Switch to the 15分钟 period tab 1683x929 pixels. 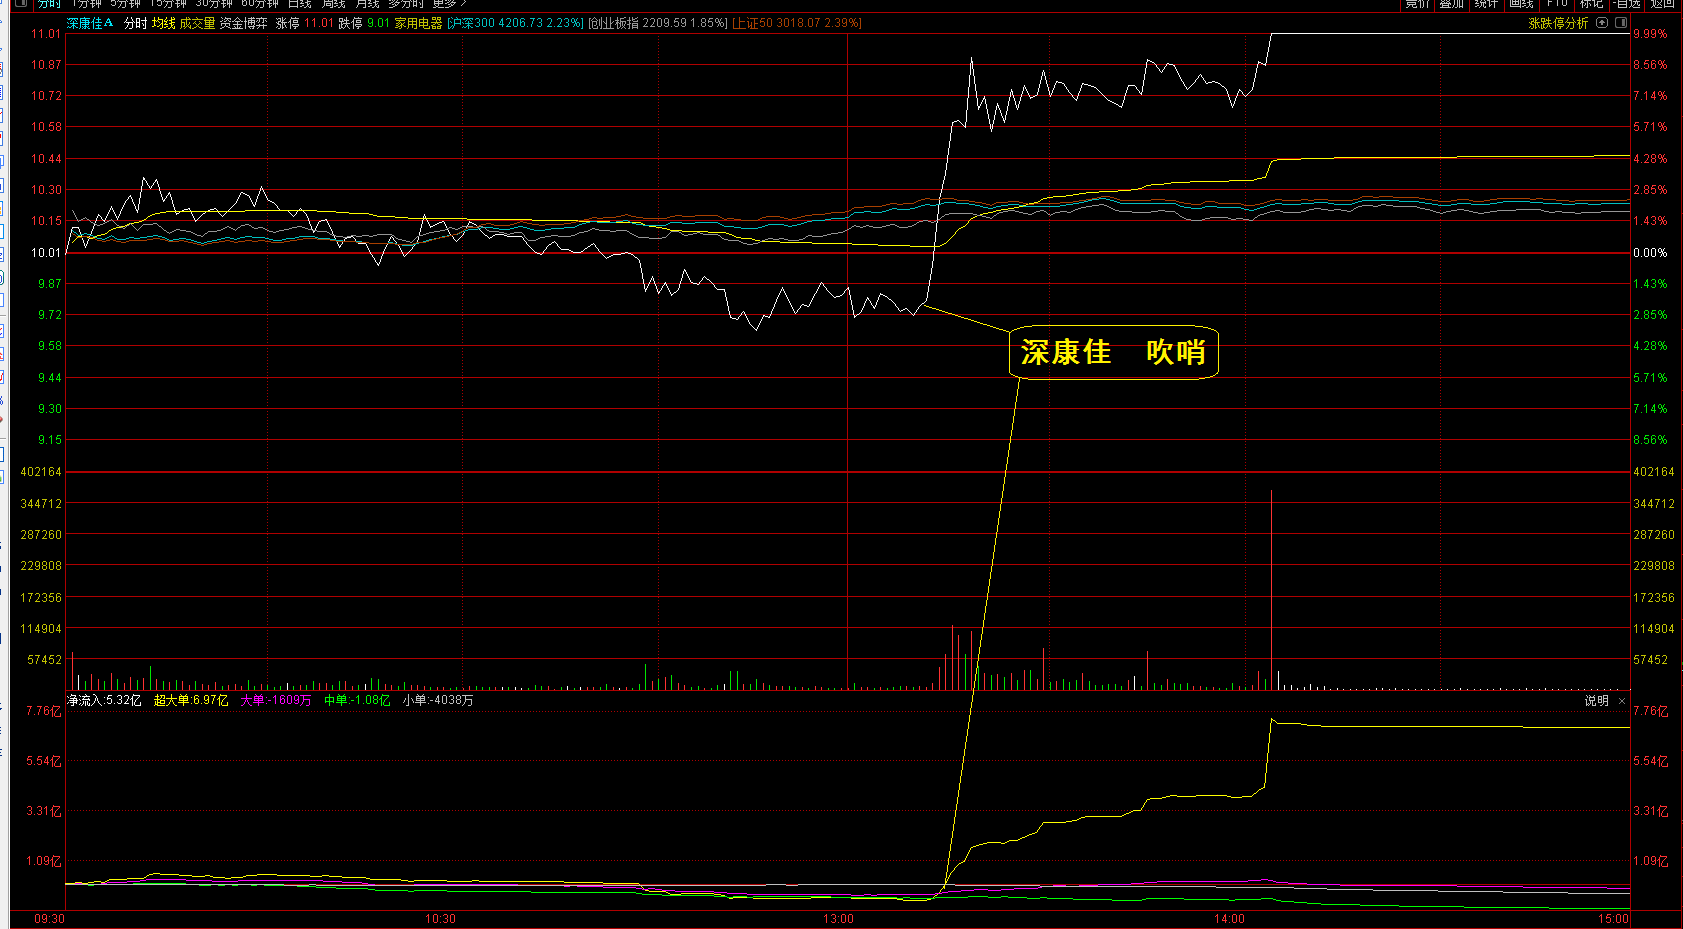click(x=168, y=4)
